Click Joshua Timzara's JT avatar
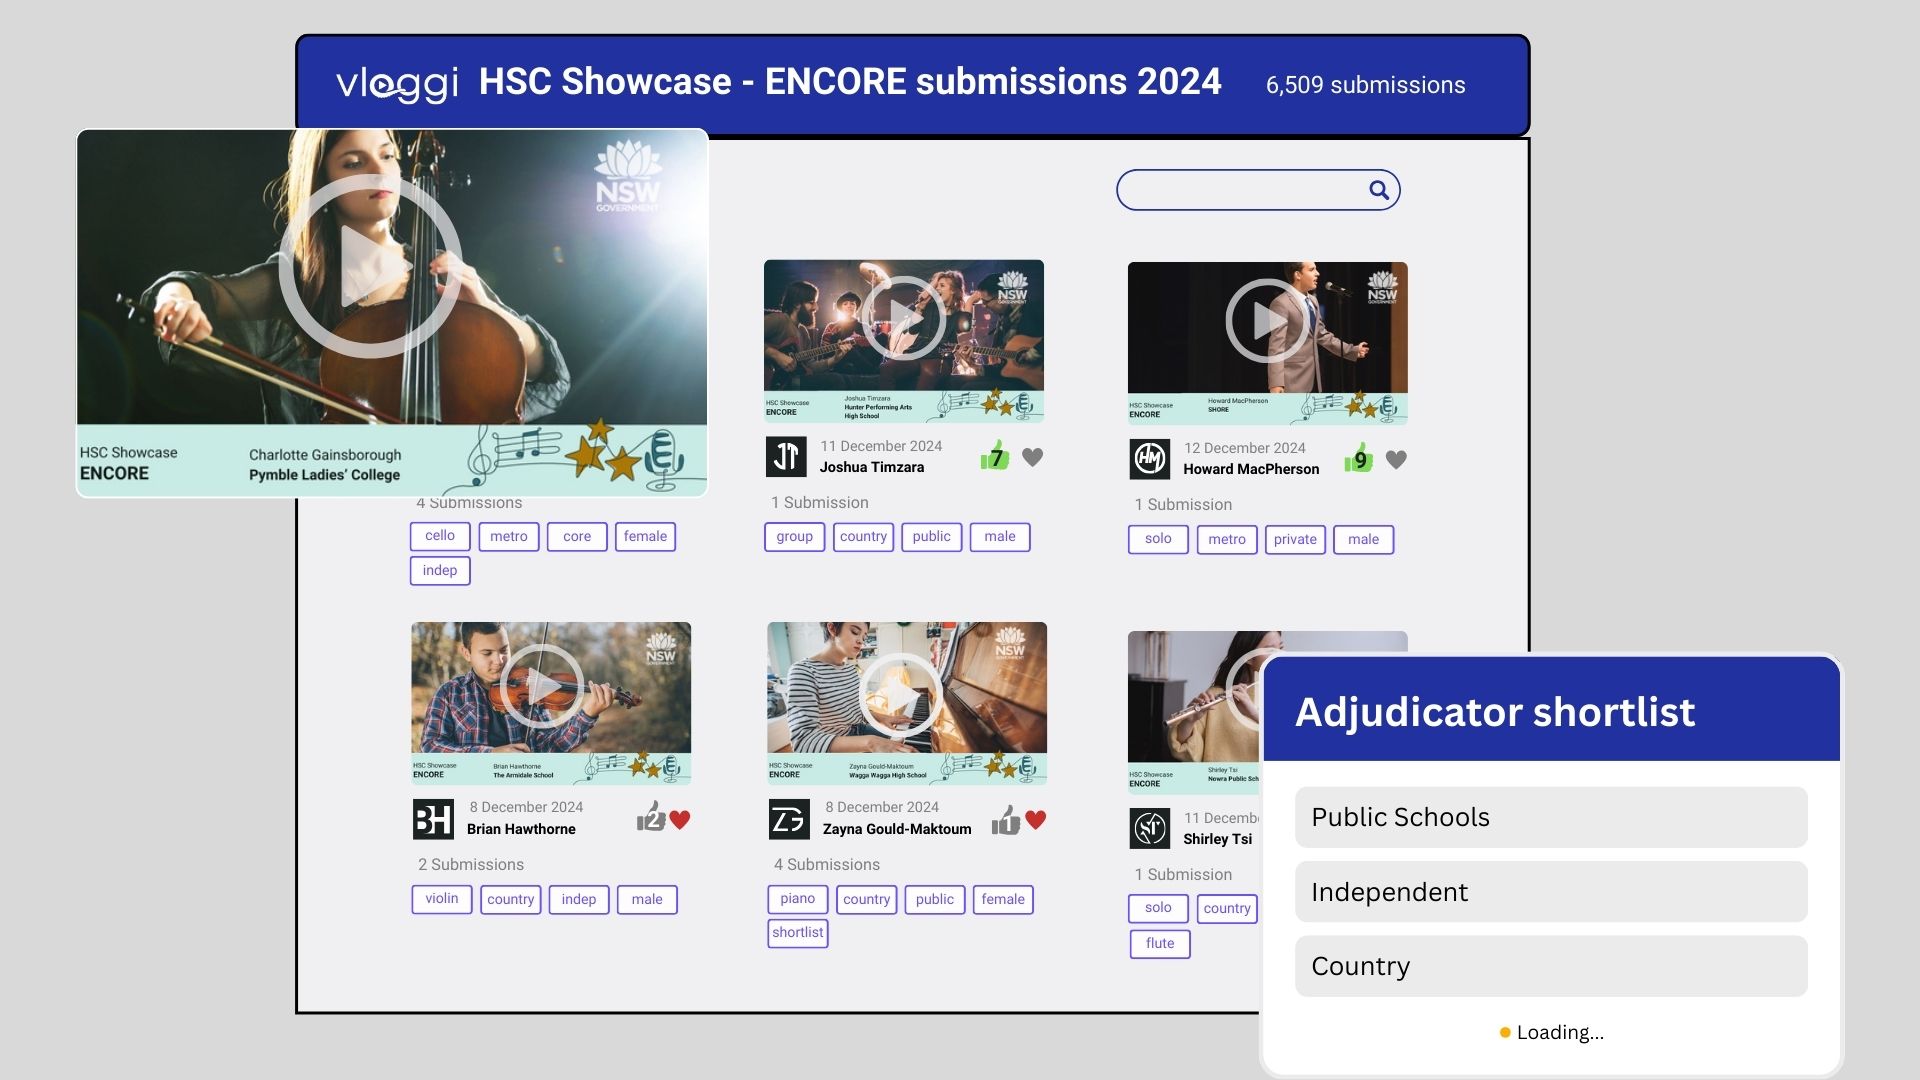The height and width of the screenshot is (1080, 1920). (787, 456)
